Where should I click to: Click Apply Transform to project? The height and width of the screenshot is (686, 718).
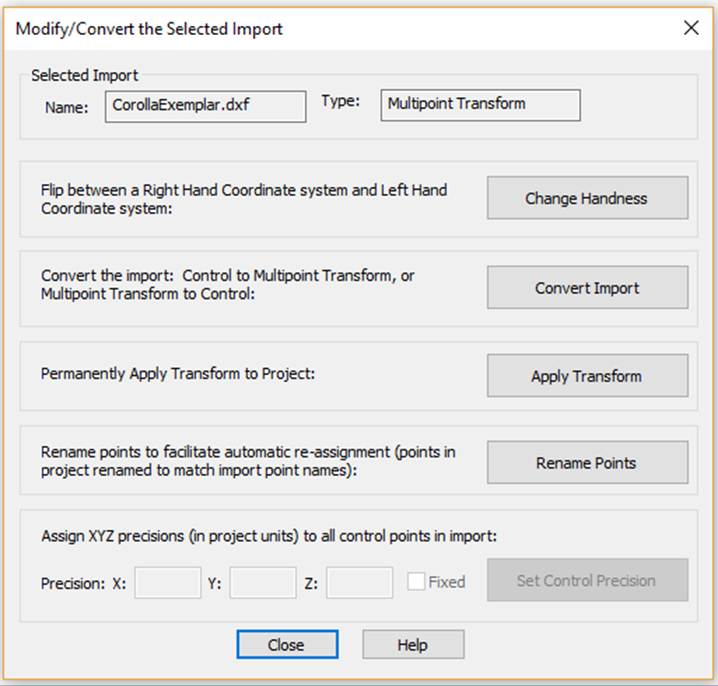tap(587, 376)
